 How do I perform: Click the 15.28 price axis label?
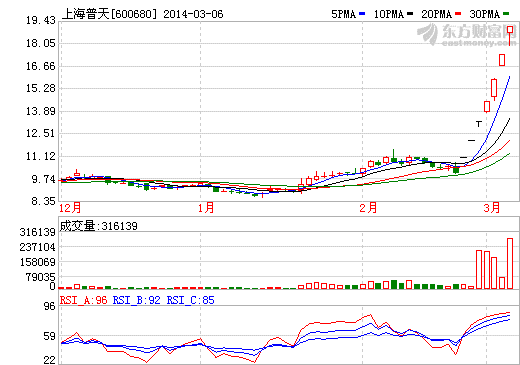(x=41, y=88)
